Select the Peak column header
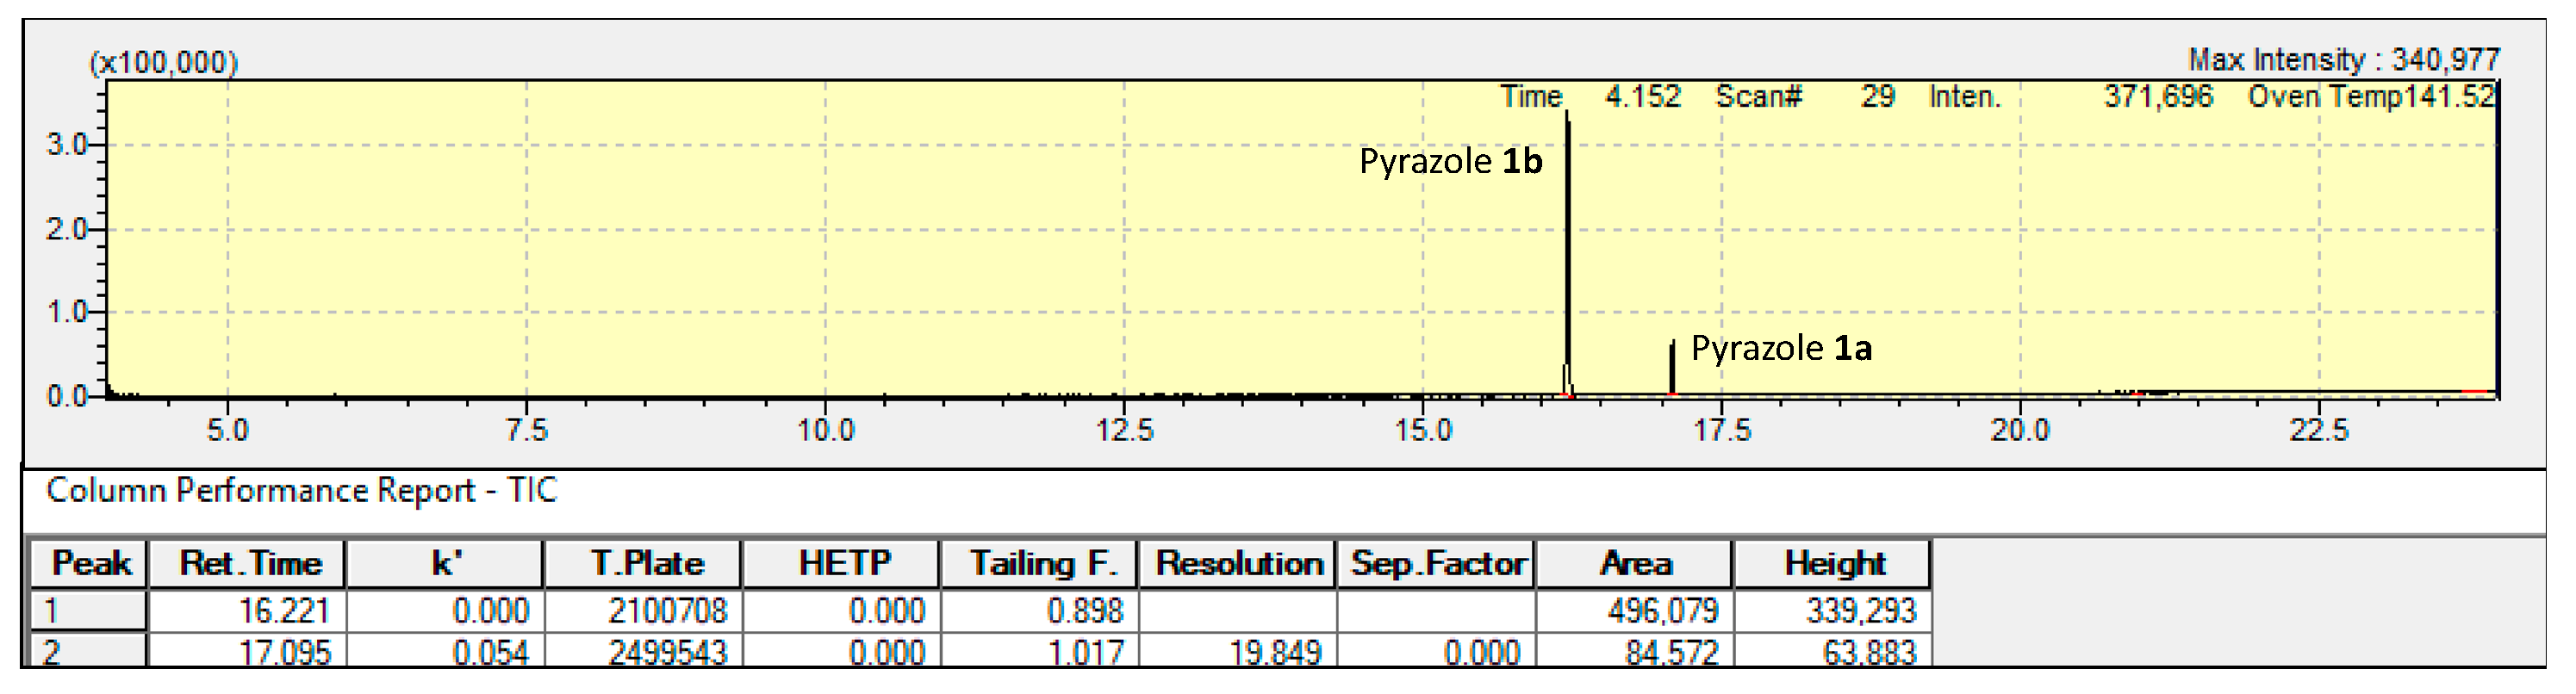2576x694 pixels. (x=89, y=564)
